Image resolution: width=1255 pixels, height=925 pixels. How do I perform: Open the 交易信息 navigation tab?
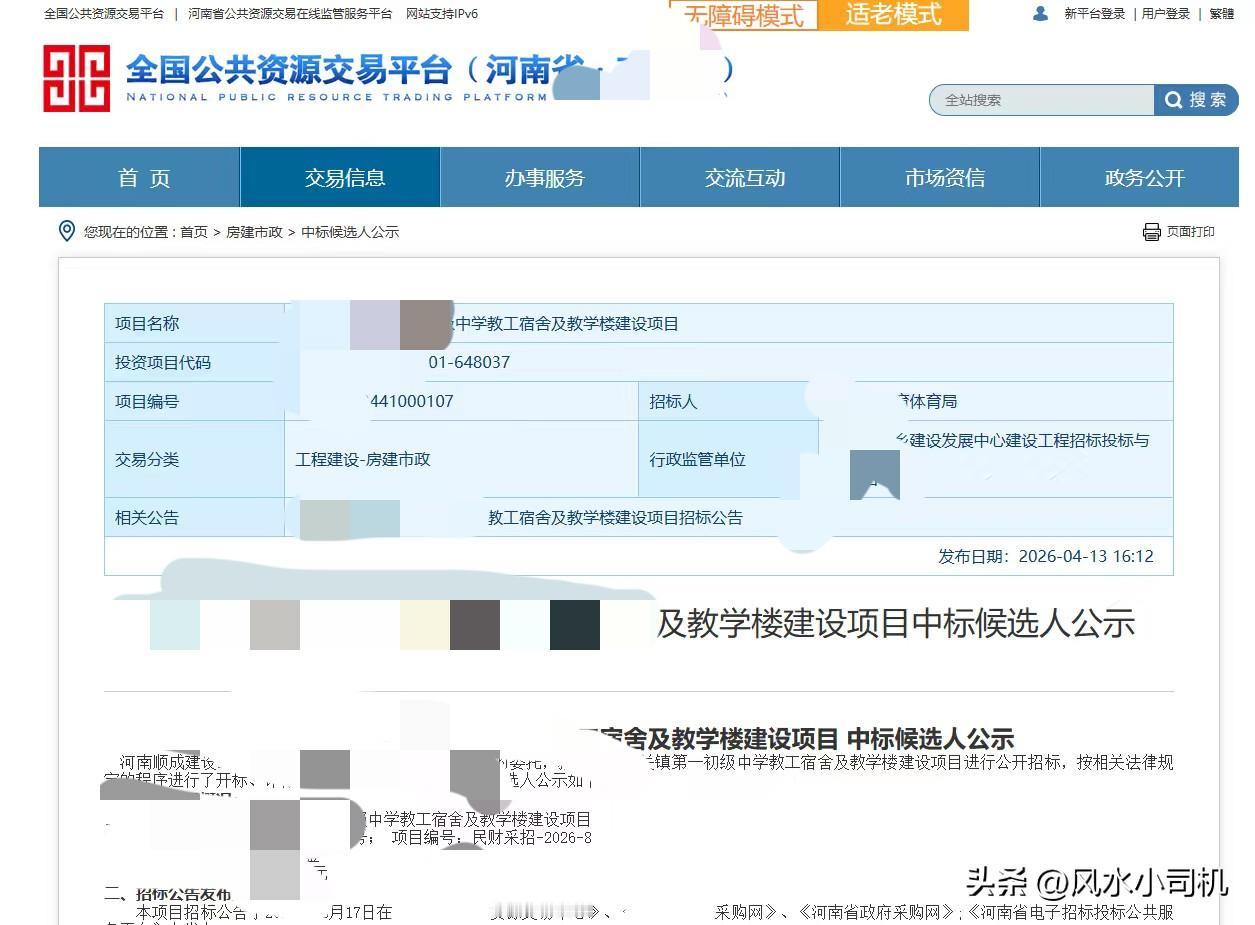pyautogui.click(x=340, y=177)
